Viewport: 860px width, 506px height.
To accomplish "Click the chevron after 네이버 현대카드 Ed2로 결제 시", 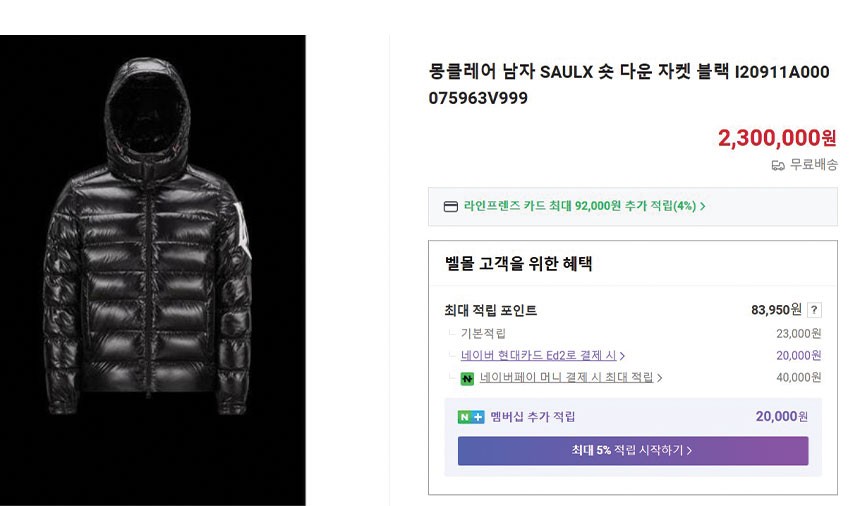I will [x=623, y=356].
